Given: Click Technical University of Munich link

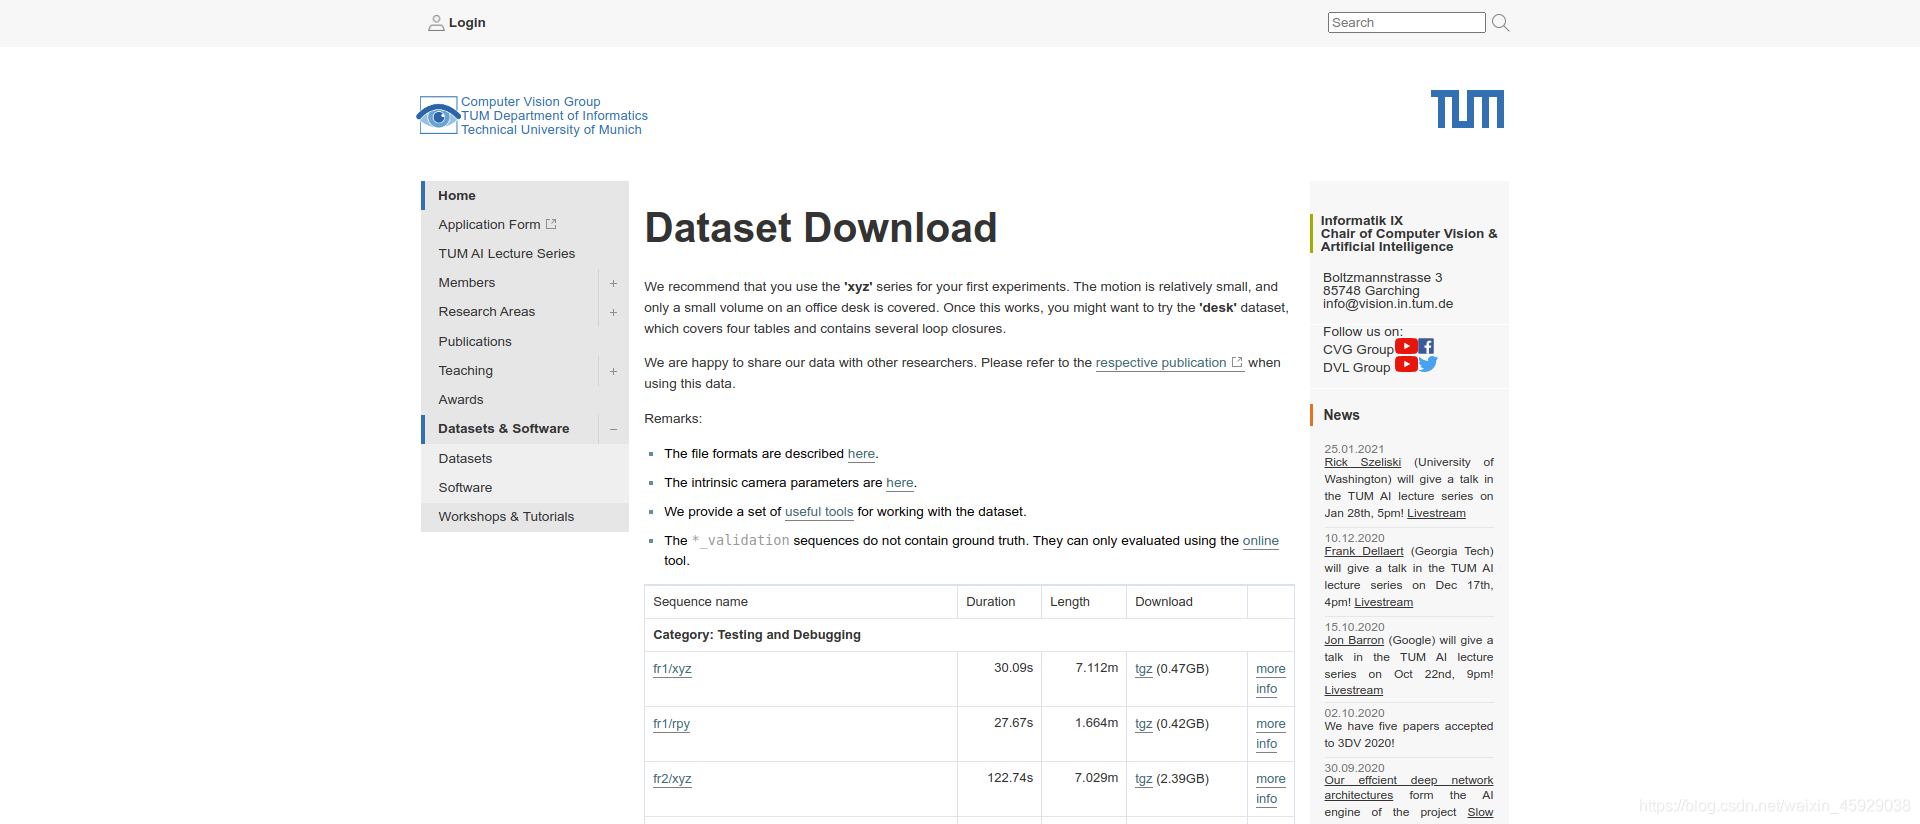Looking at the screenshot, I should tap(551, 130).
